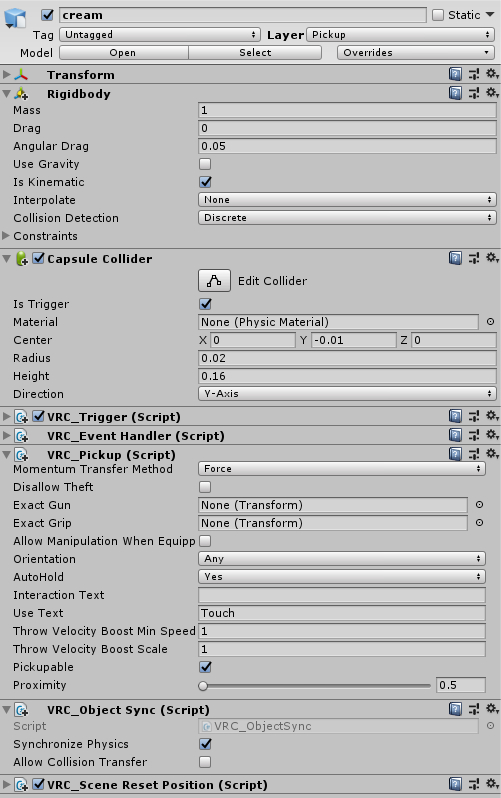Click the Model Open button
This screenshot has height=798, width=501.
(x=124, y=52)
